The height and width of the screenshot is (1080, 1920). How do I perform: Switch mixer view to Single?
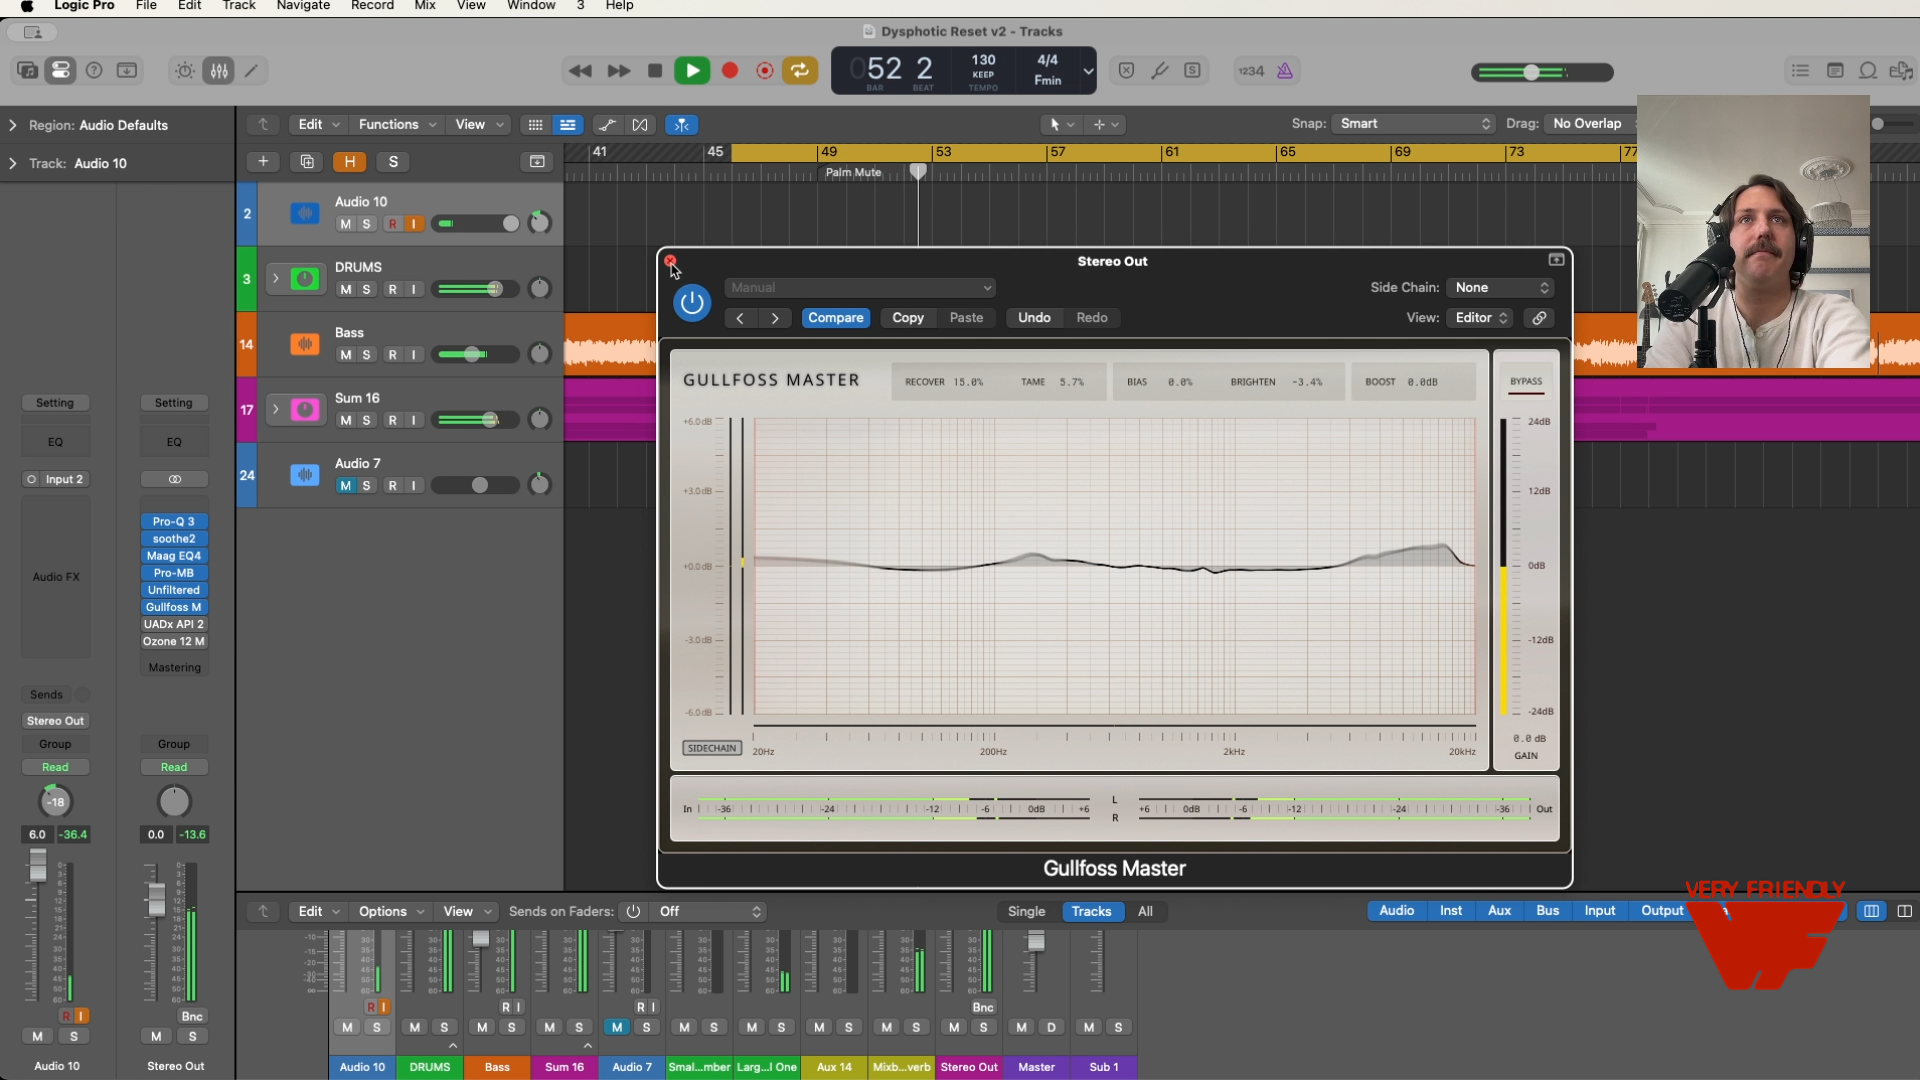[1026, 912]
